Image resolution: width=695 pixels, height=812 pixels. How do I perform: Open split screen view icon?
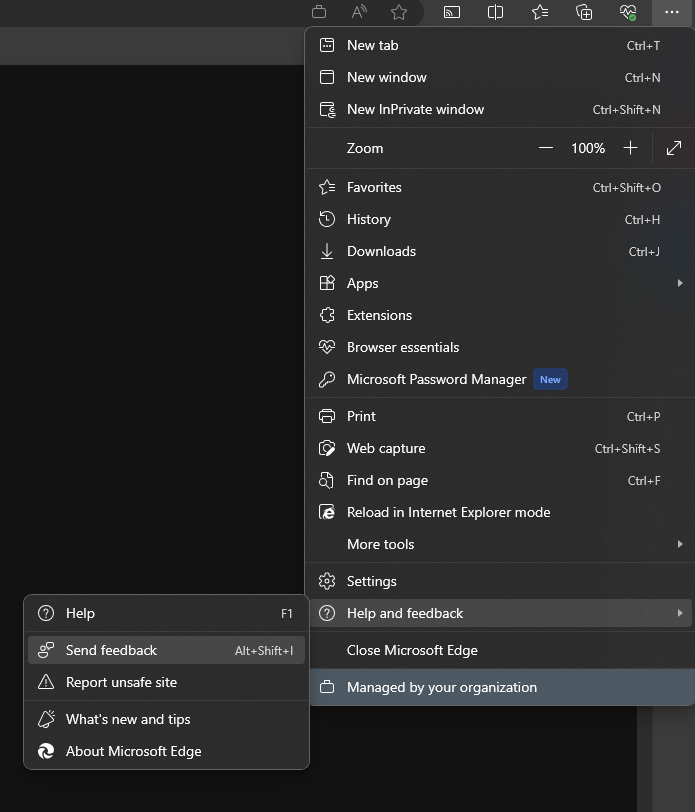pyautogui.click(x=495, y=12)
